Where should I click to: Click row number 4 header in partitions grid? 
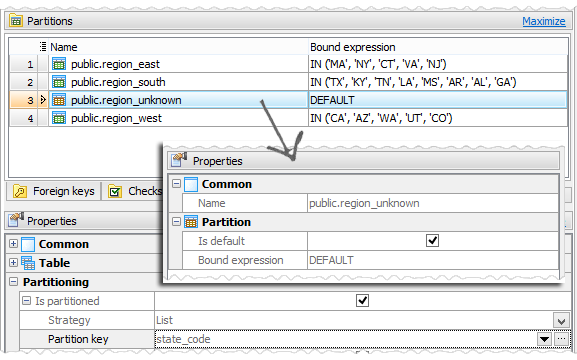(24, 118)
